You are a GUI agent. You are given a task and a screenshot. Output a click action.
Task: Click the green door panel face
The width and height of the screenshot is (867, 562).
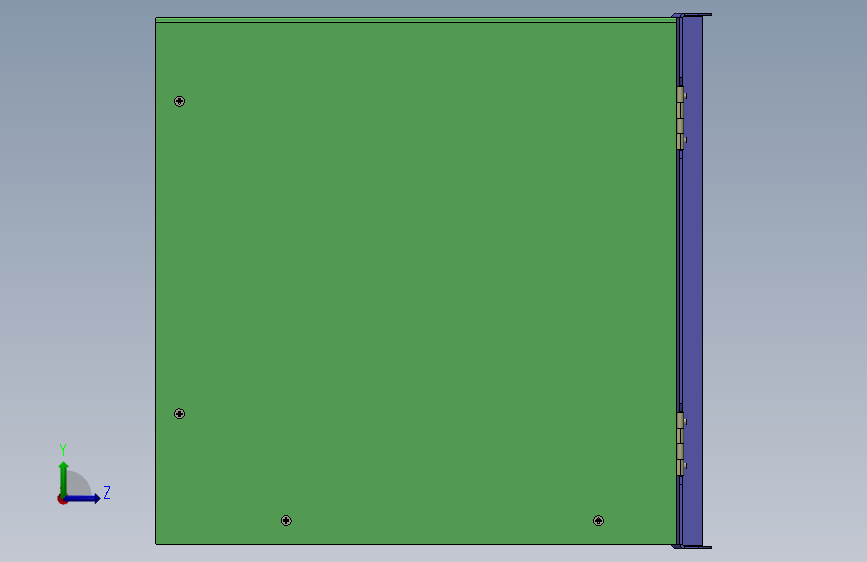tap(416, 283)
